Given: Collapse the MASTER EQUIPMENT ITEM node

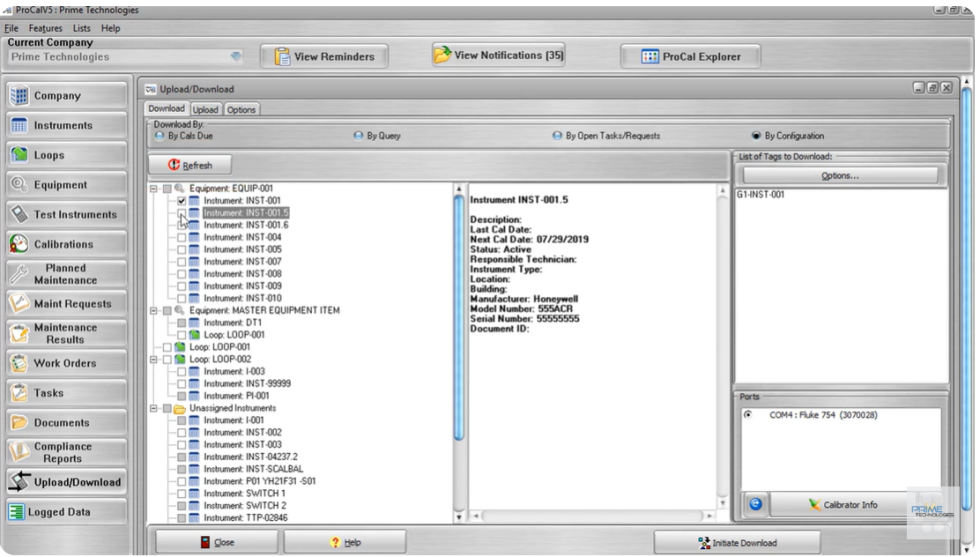Looking at the screenshot, I should click(x=153, y=310).
